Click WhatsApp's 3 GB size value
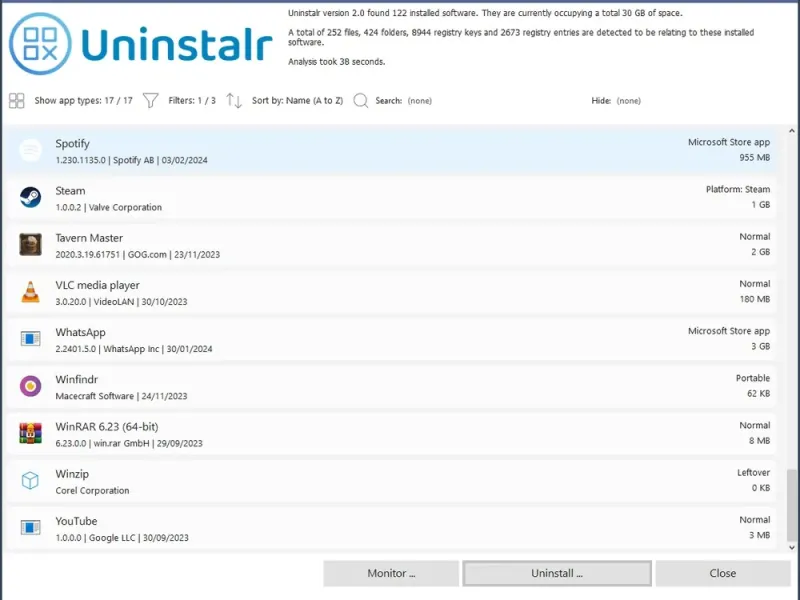The image size is (800, 600). click(760, 346)
